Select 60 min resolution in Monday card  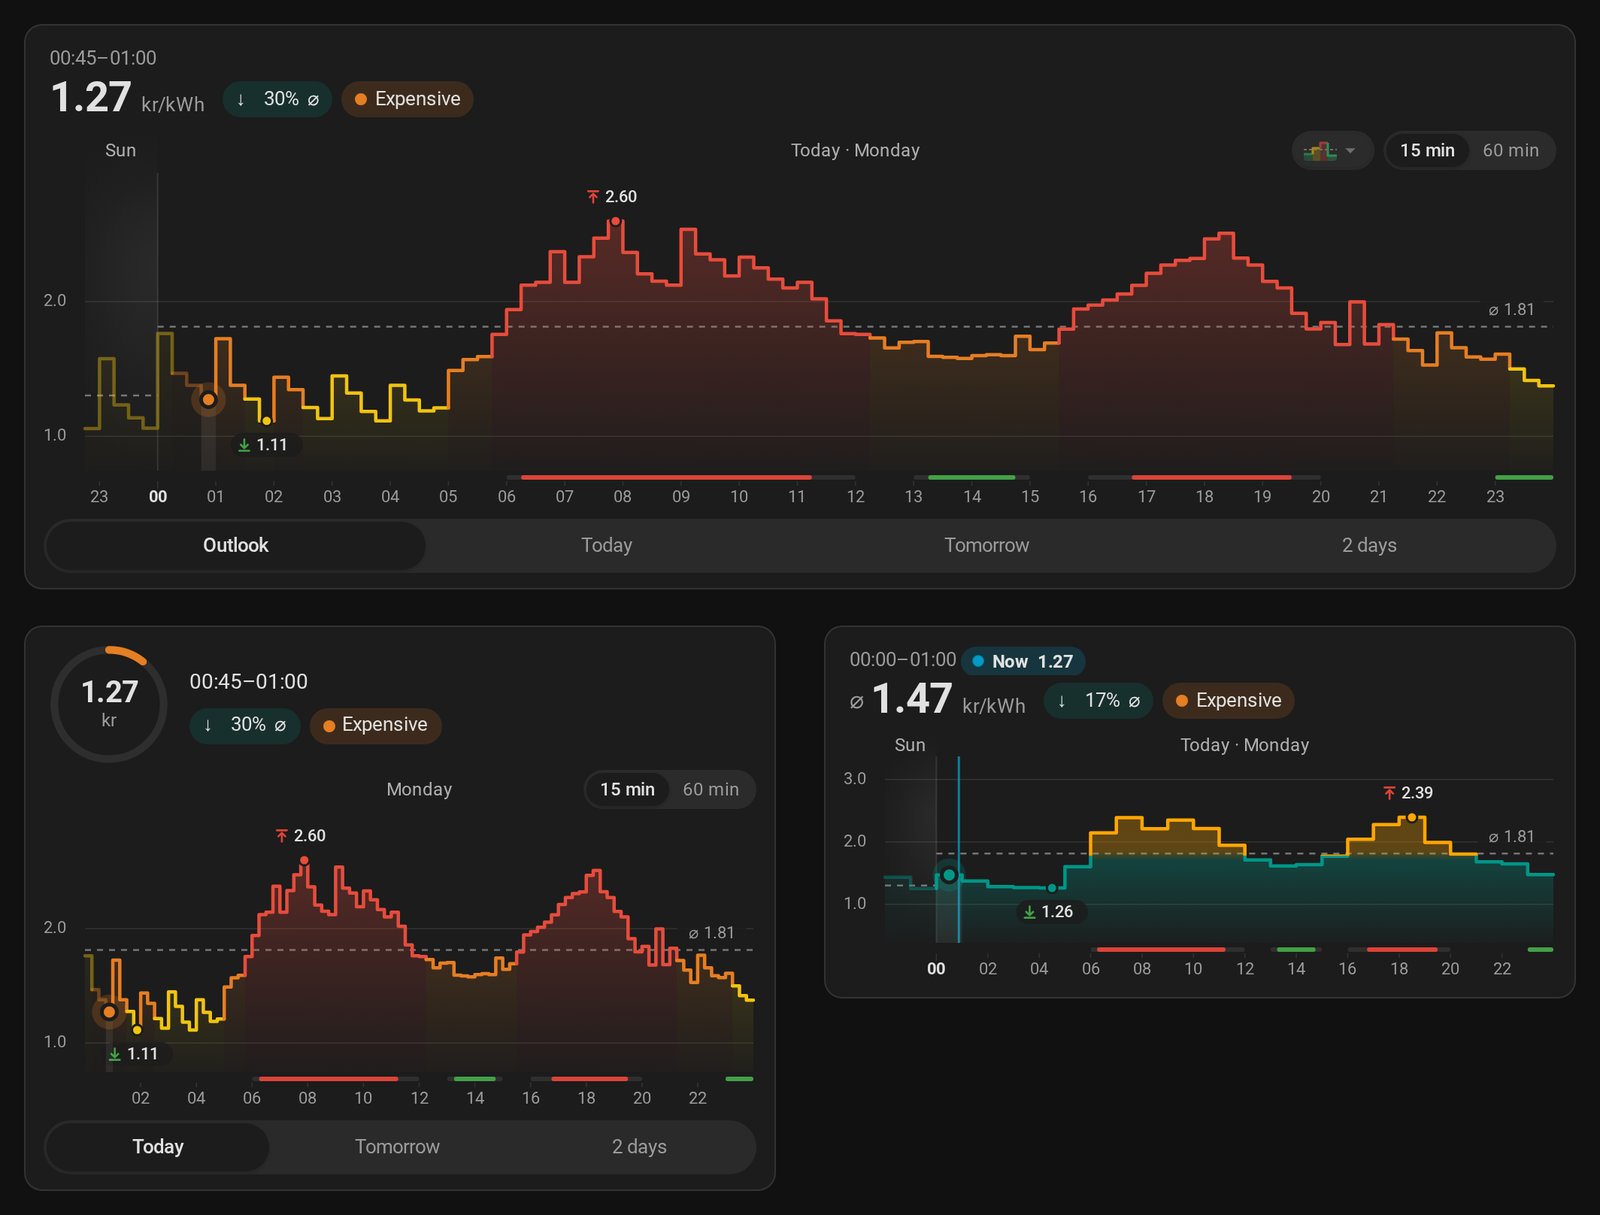coord(710,789)
